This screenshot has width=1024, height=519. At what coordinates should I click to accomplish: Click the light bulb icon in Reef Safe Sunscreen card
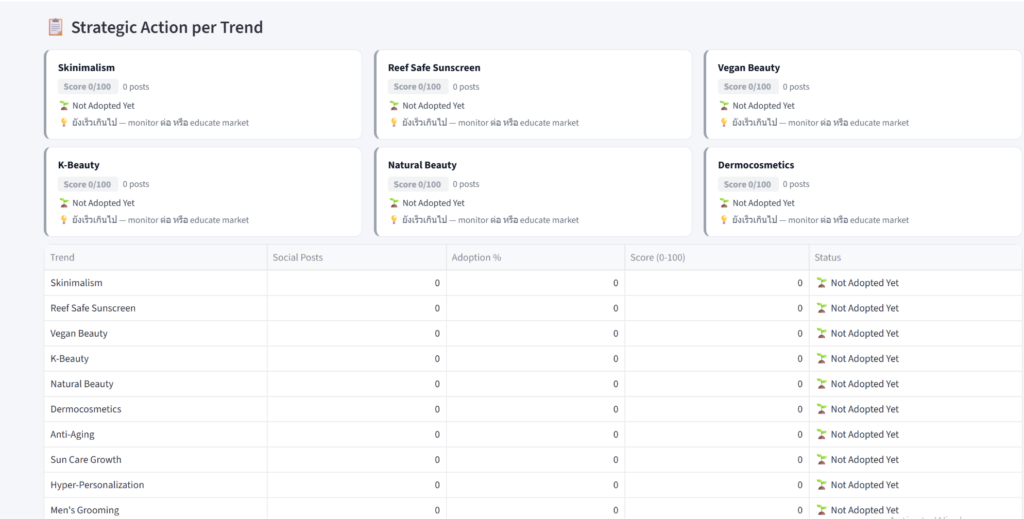coord(394,123)
